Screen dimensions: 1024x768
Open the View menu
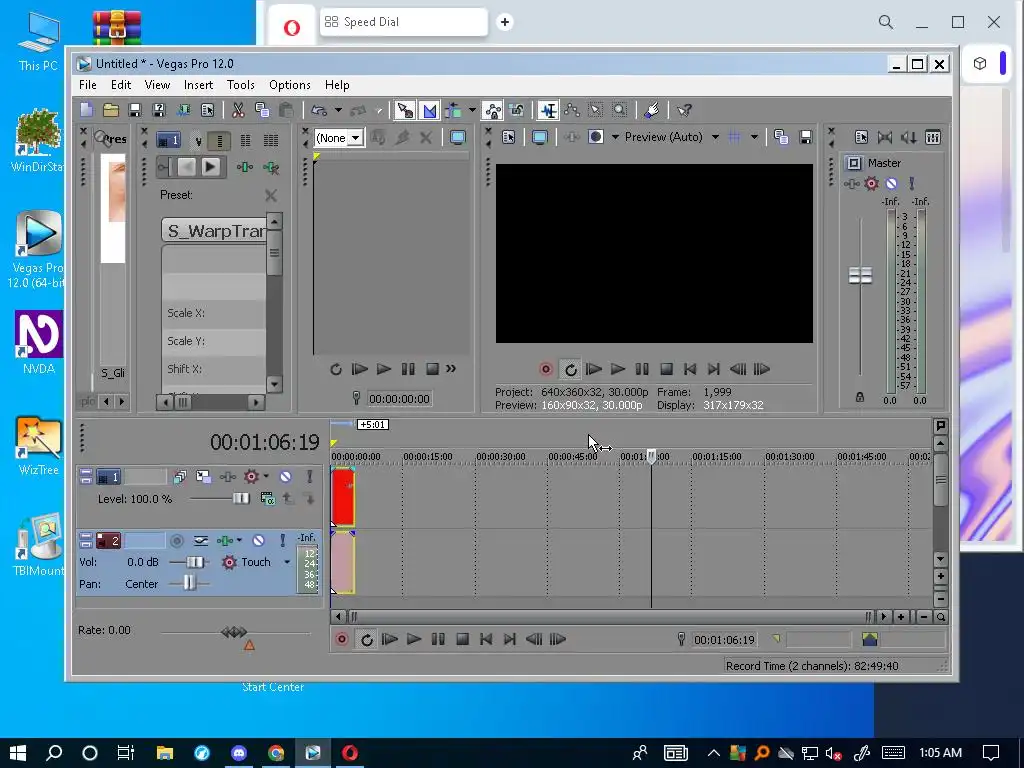coord(157,85)
